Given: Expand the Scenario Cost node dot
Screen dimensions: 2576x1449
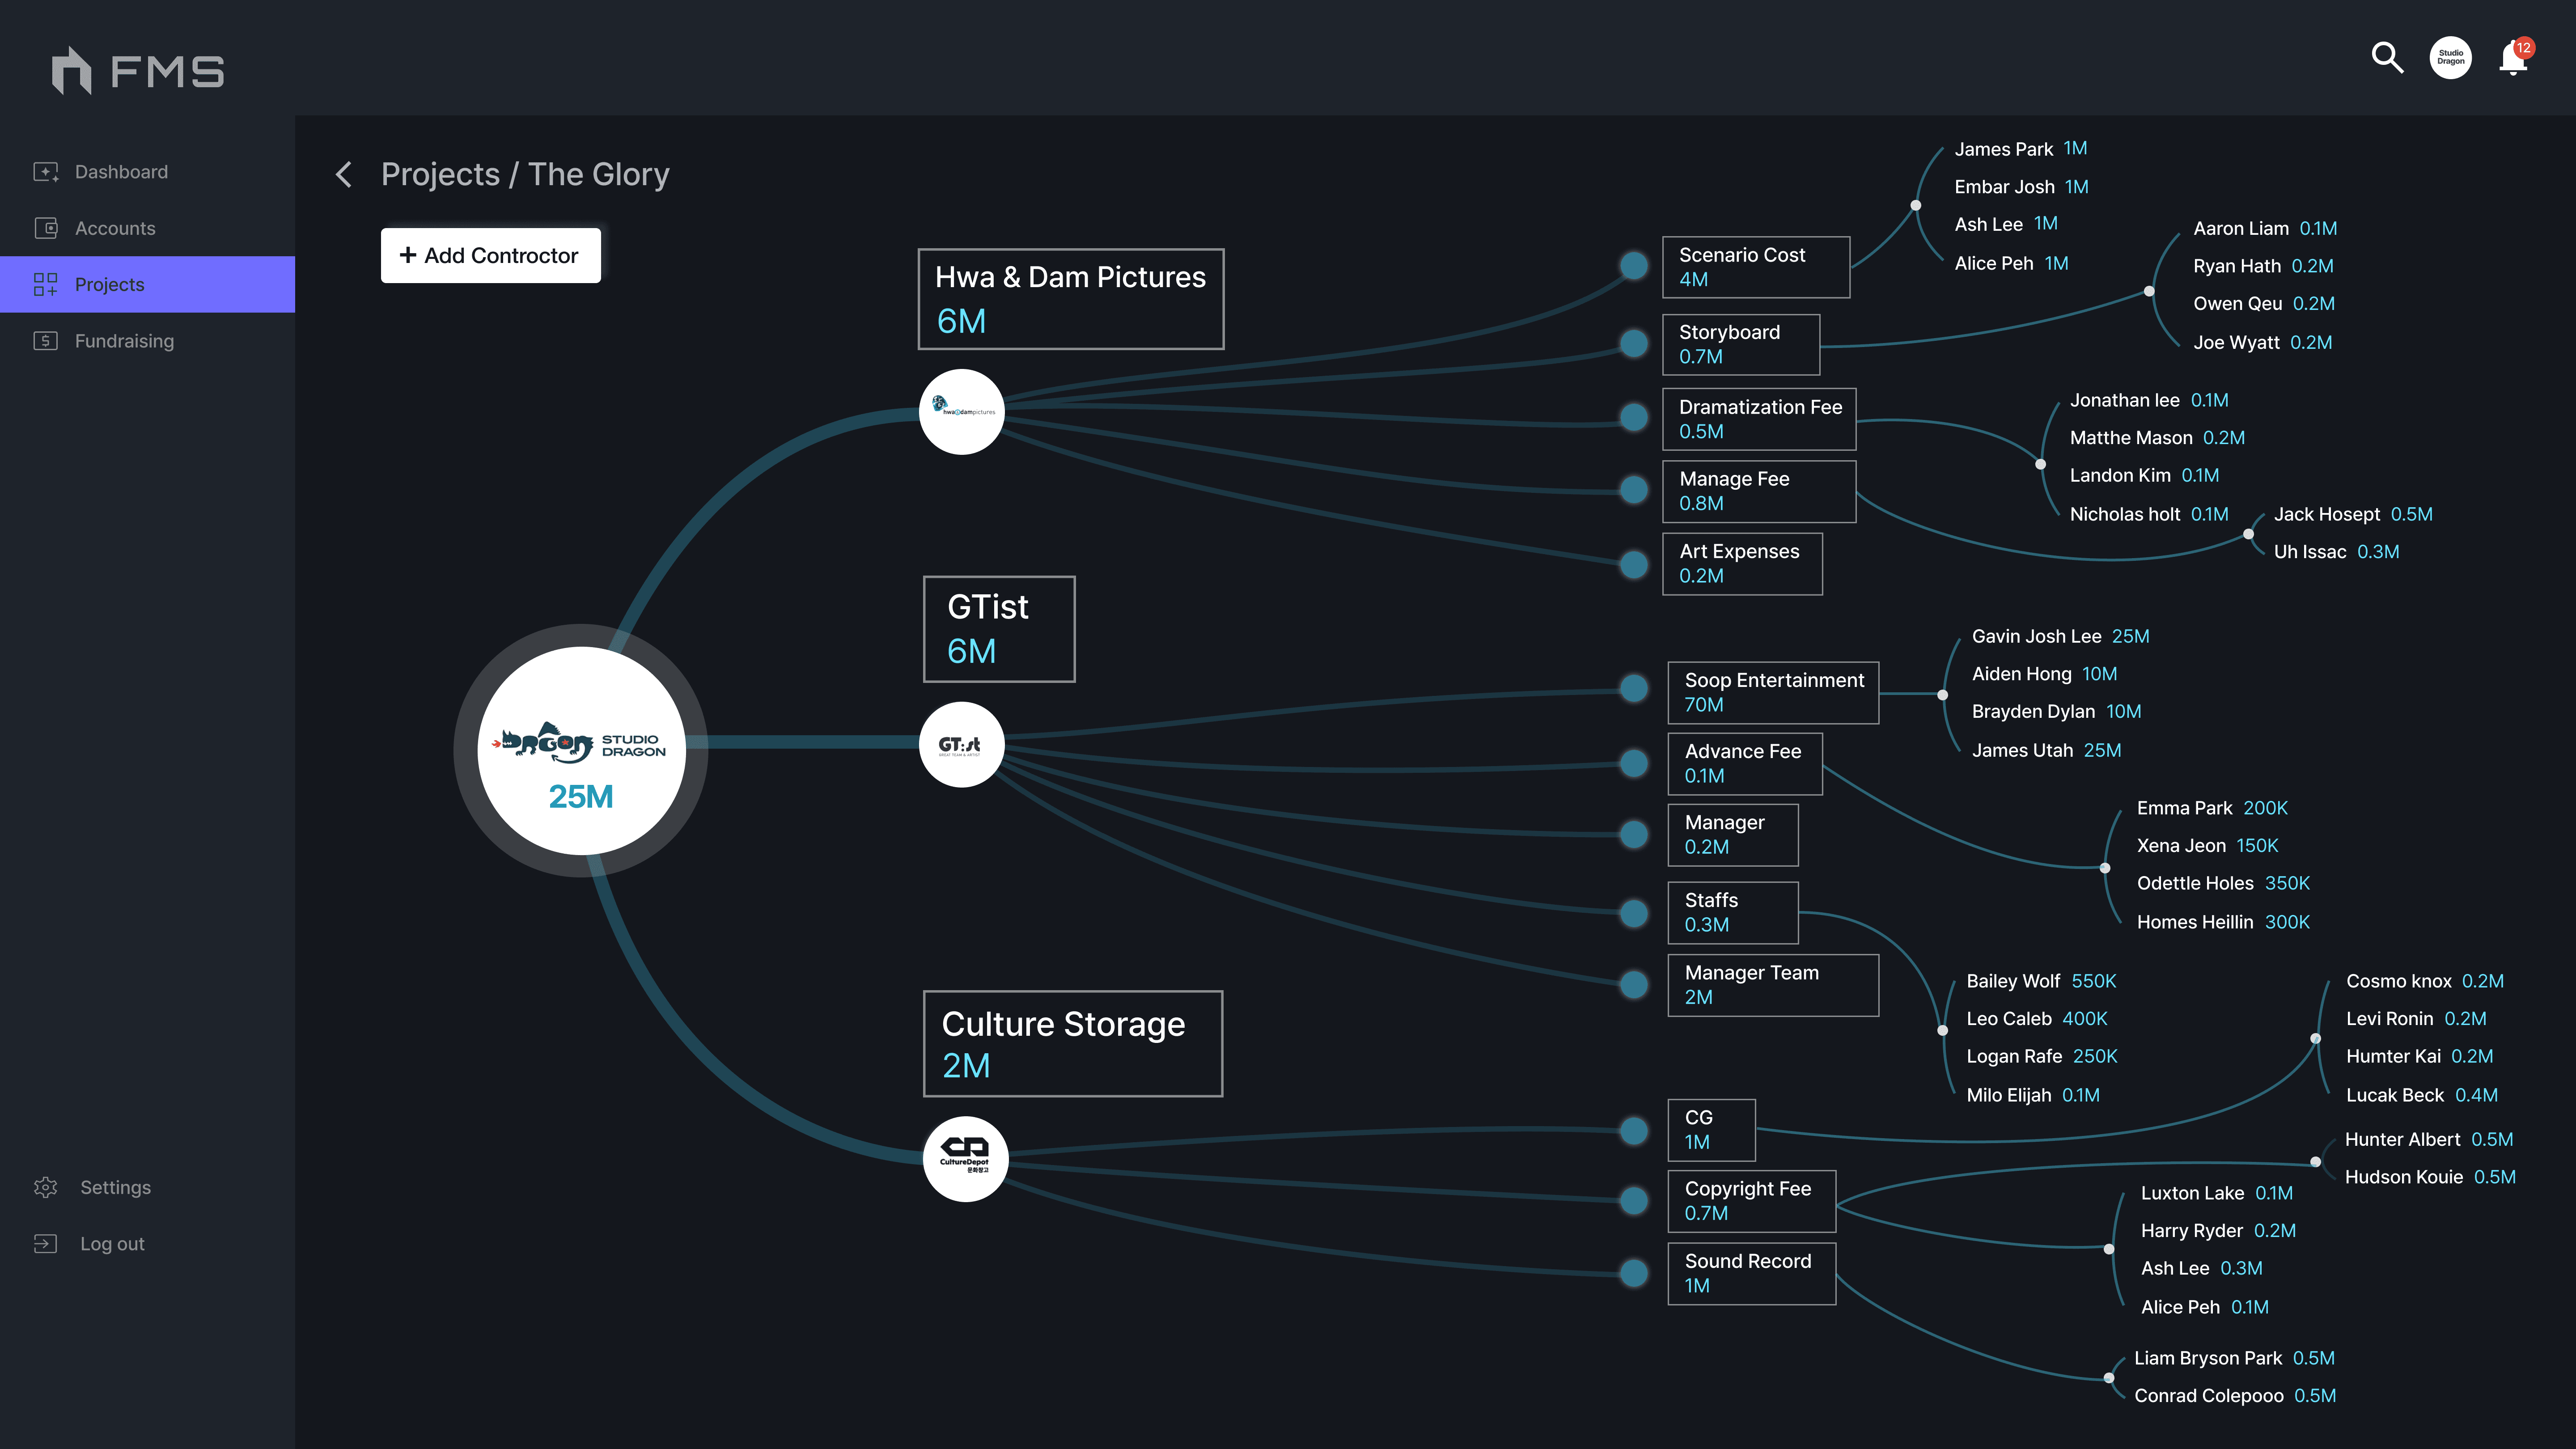Looking at the screenshot, I should [1634, 266].
